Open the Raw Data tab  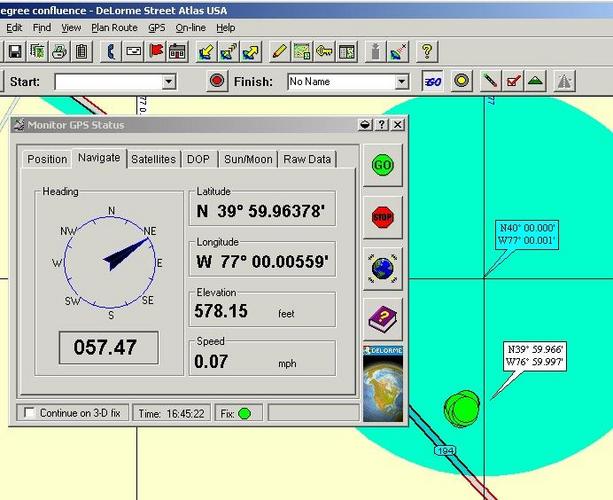pos(307,159)
